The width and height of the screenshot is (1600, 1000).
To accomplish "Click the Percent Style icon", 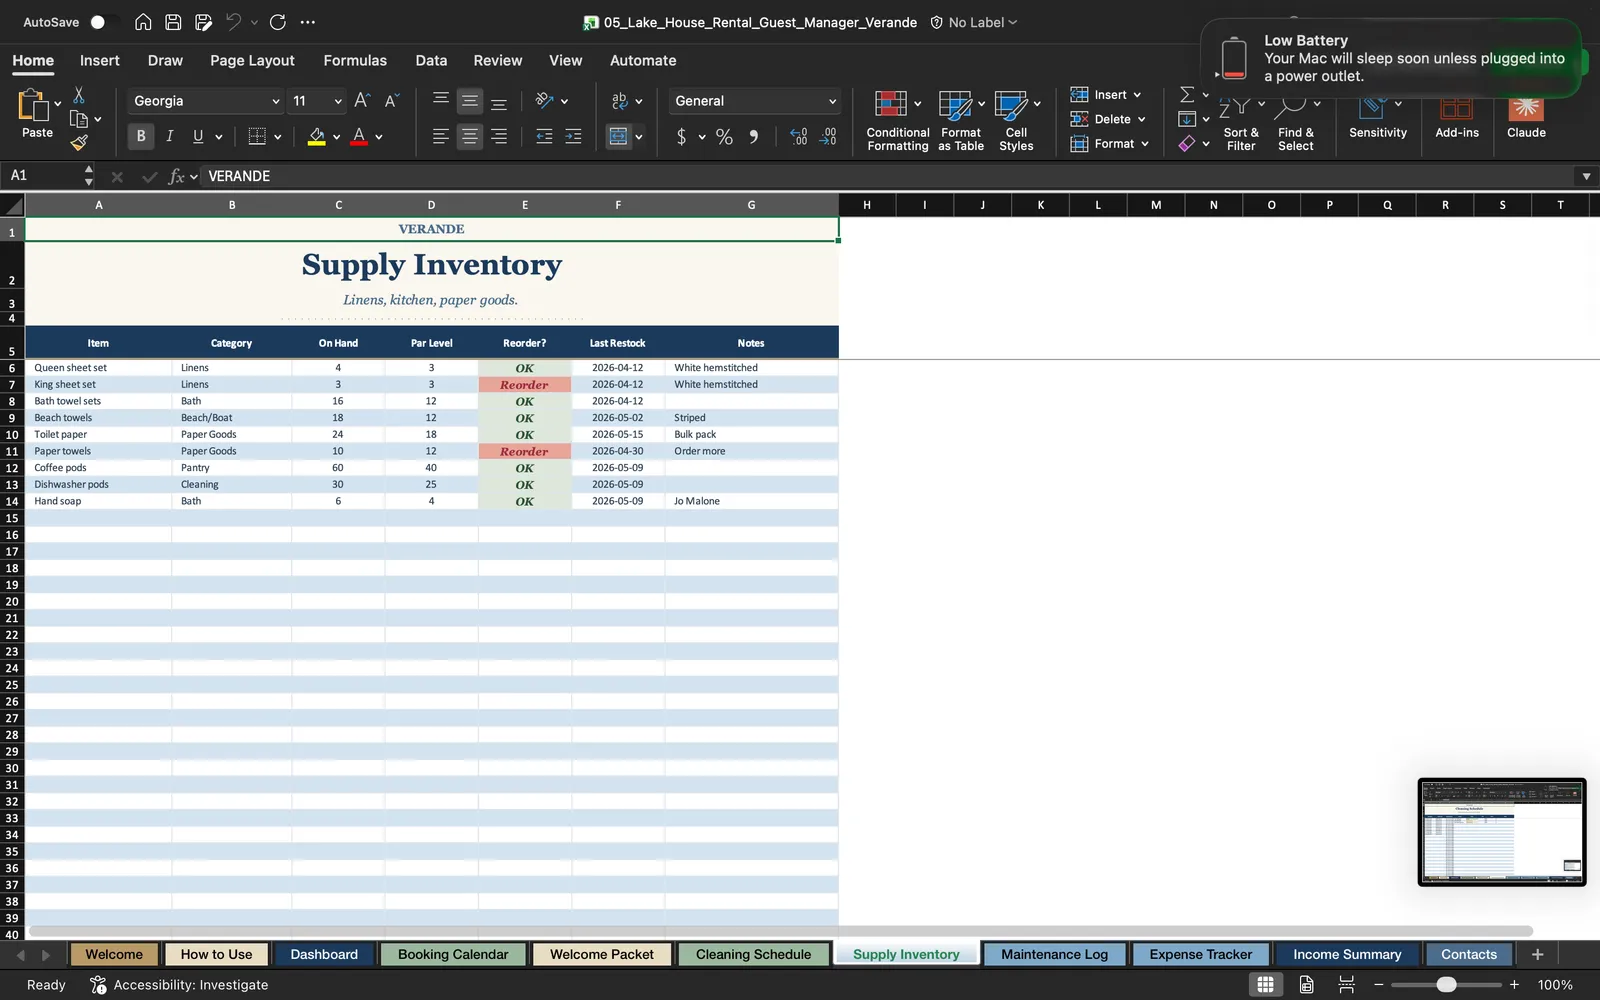I will click(724, 137).
